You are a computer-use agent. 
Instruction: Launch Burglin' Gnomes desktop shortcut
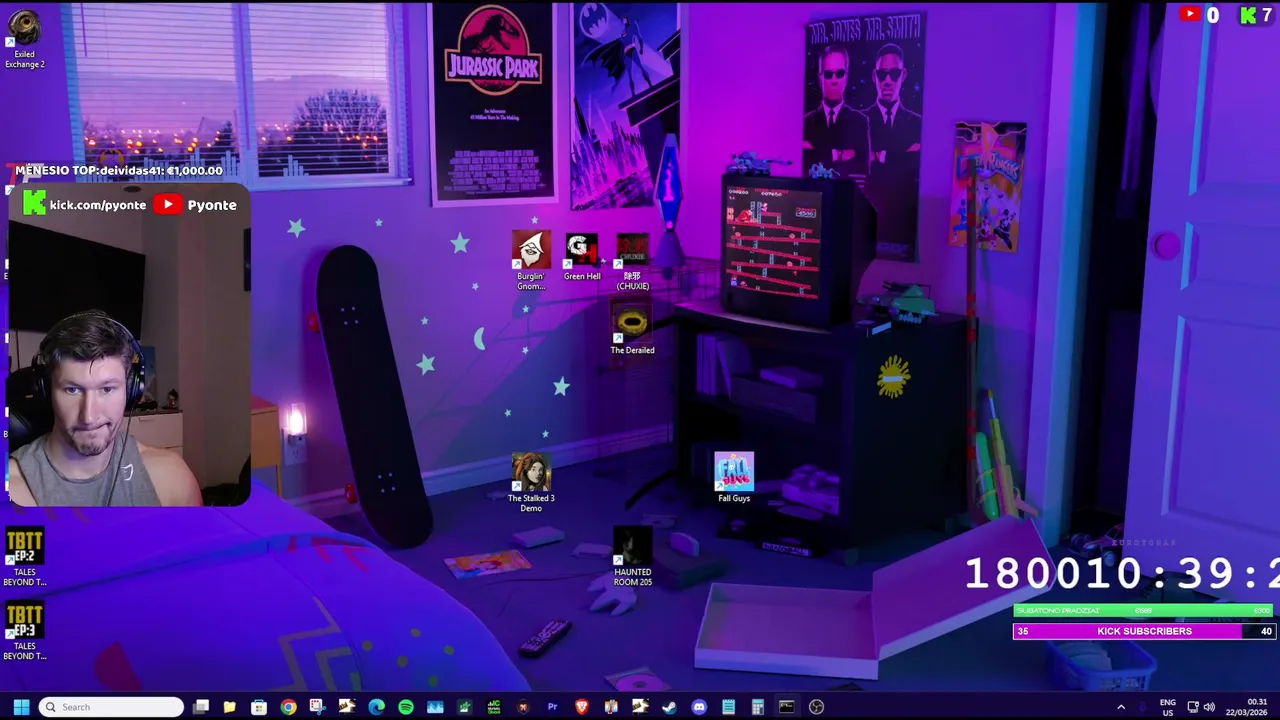pyautogui.click(x=531, y=262)
